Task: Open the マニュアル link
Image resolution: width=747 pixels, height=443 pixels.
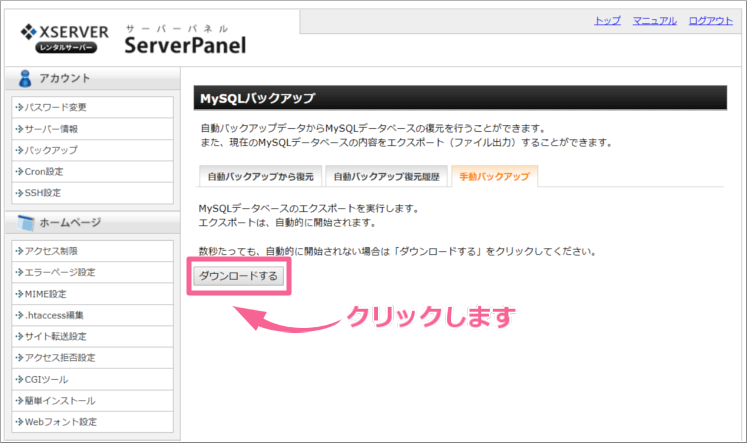Action: click(655, 20)
